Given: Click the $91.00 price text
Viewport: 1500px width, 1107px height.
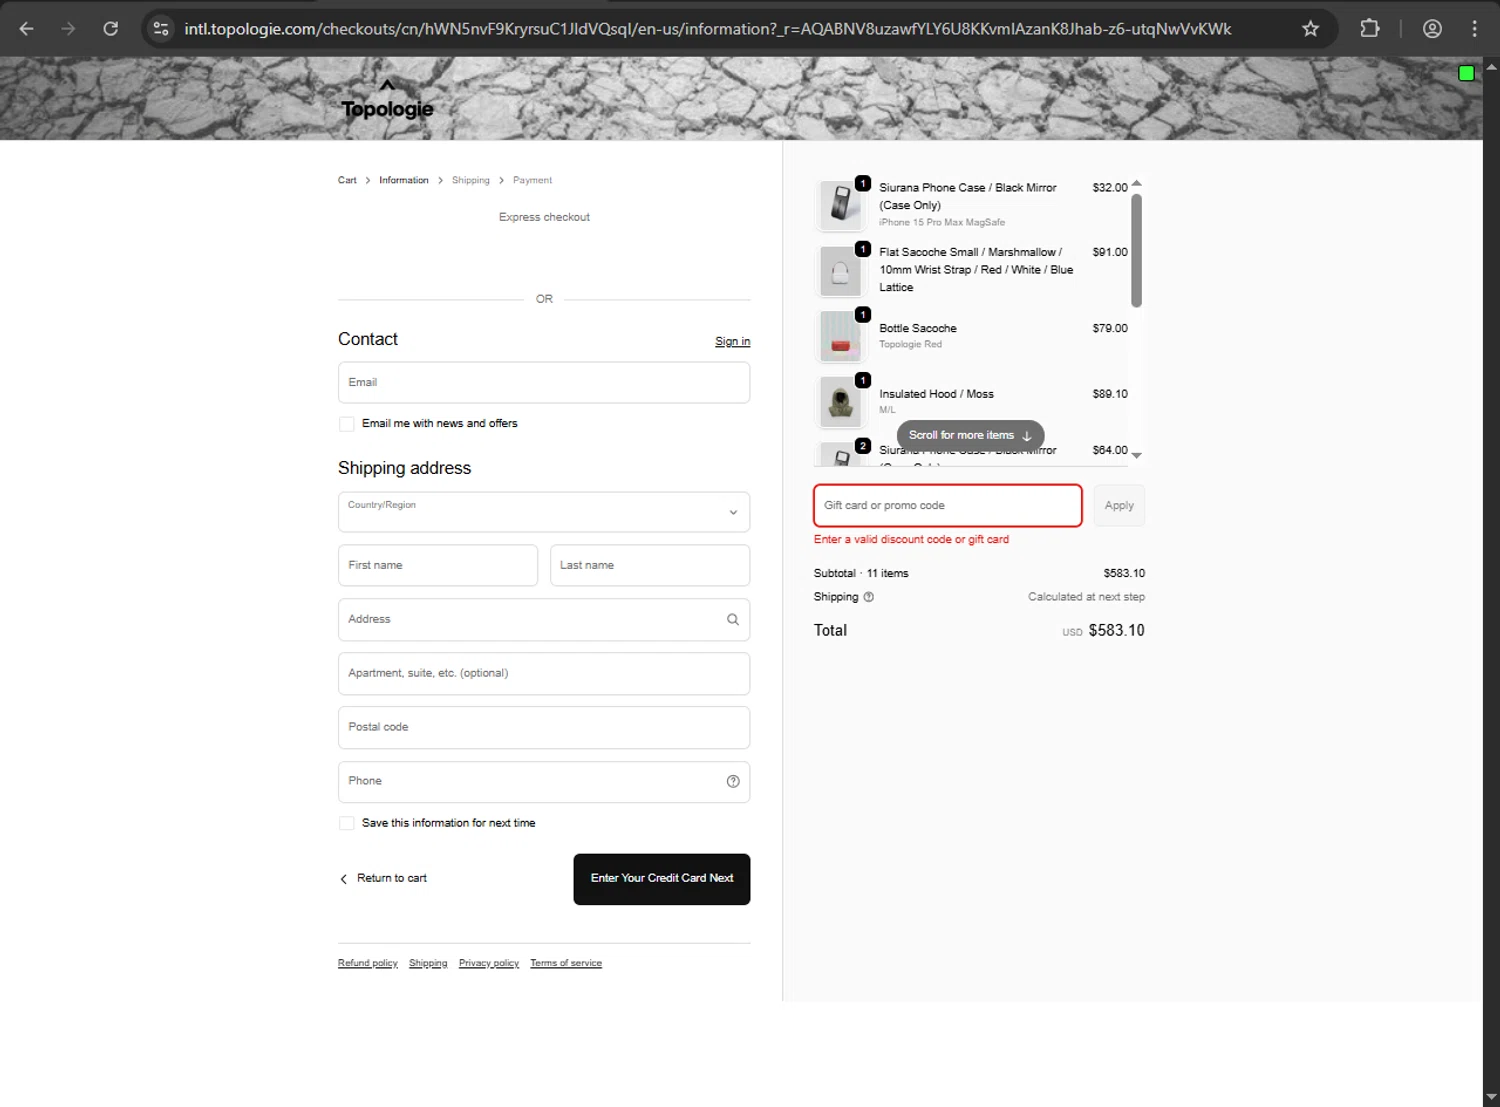Looking at the screenshot, I should pyautogui.click(x=1110, y=253).
